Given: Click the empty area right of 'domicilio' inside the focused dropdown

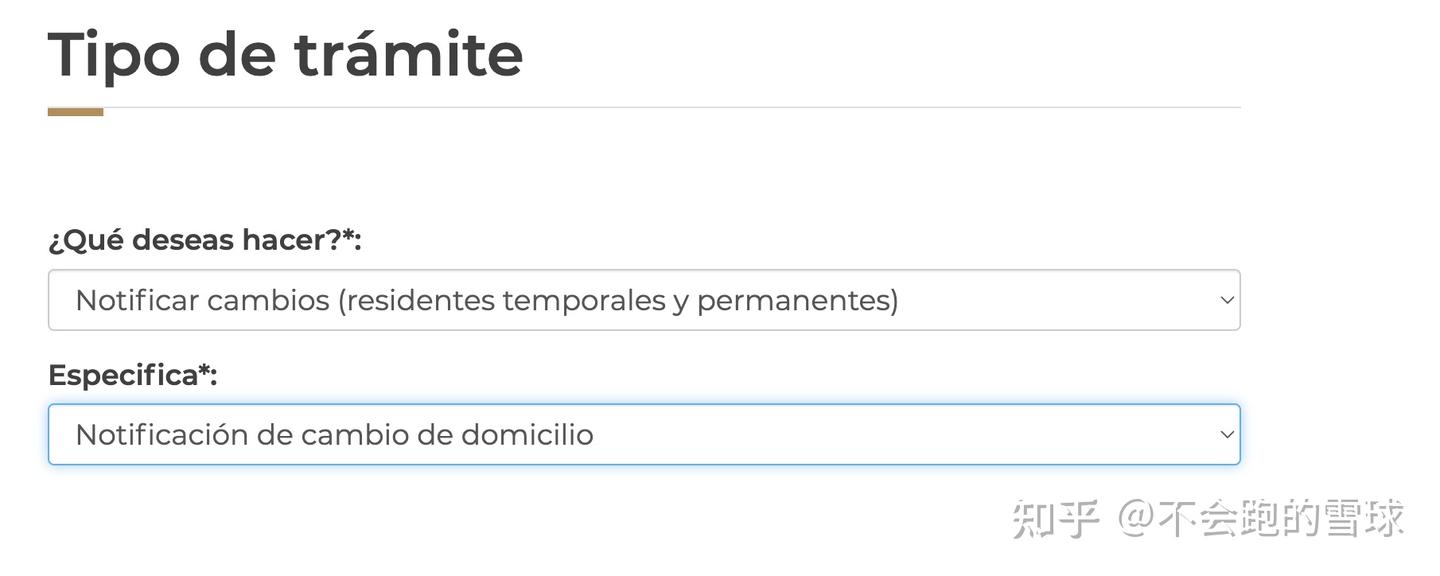Looking at the screenshot, I should (x=900, y=435).
